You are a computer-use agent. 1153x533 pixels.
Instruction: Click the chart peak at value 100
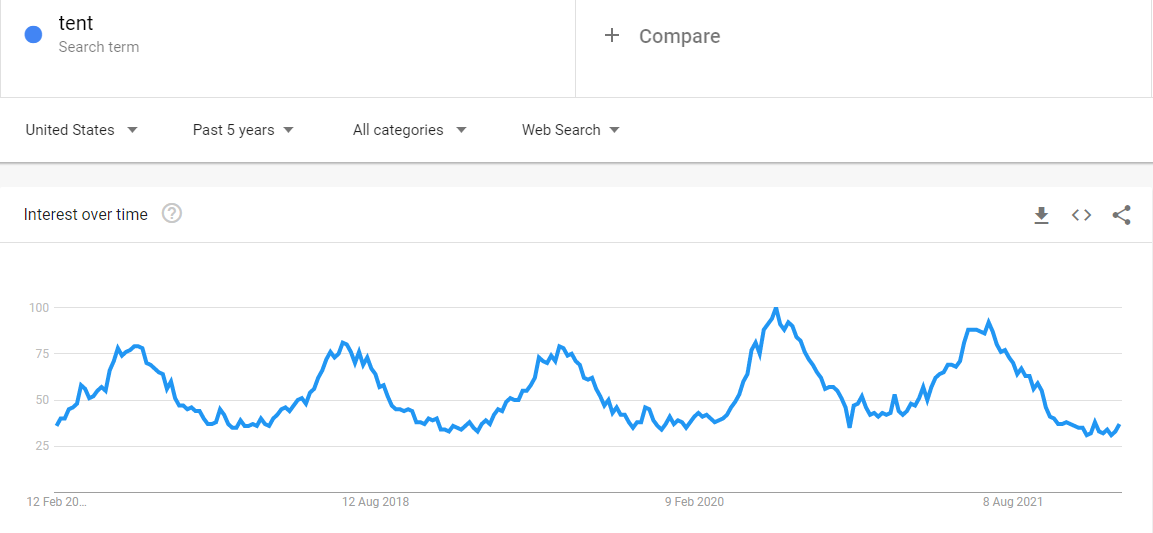[x=776, y=309]
